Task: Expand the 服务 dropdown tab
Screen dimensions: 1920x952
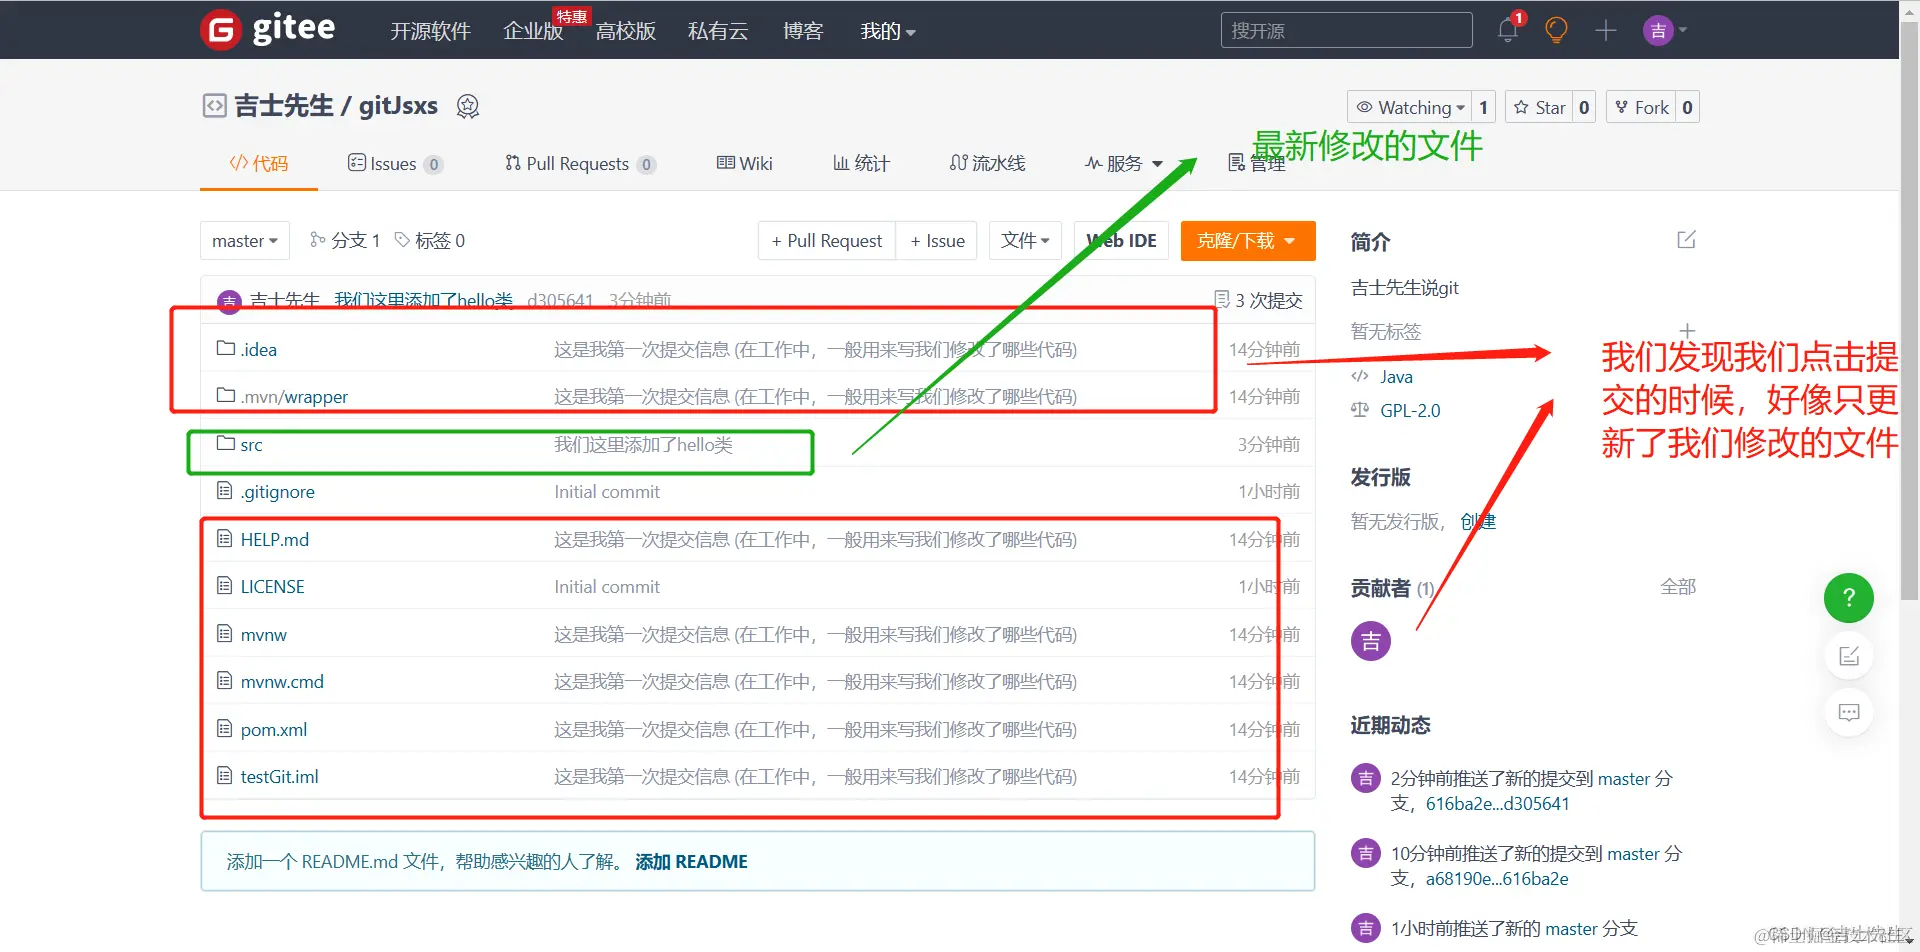Action: tap(1124, 163)
